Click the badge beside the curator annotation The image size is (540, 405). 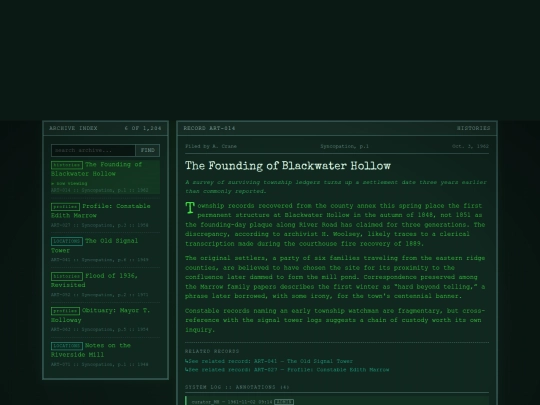[x=284, y=402]
